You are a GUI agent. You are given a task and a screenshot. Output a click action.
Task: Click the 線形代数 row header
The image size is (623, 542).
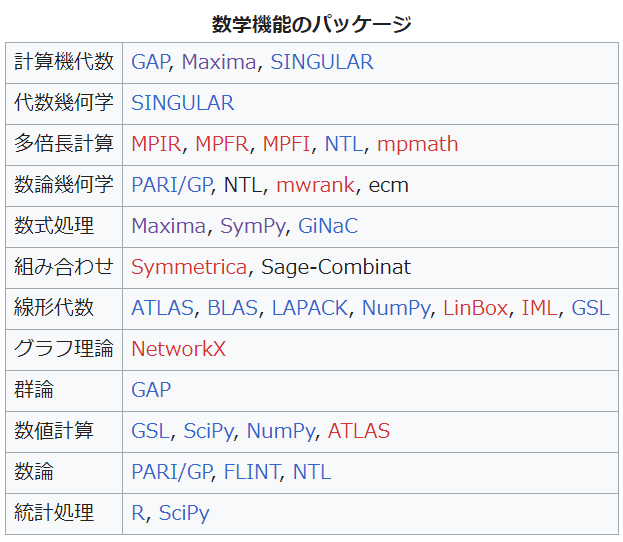pyautogui.click(x=54, y=308)
